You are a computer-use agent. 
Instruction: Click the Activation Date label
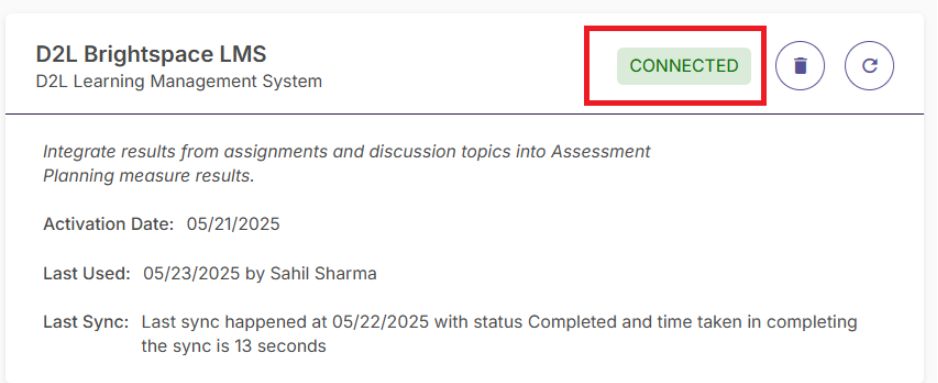(x=108, y=224)
